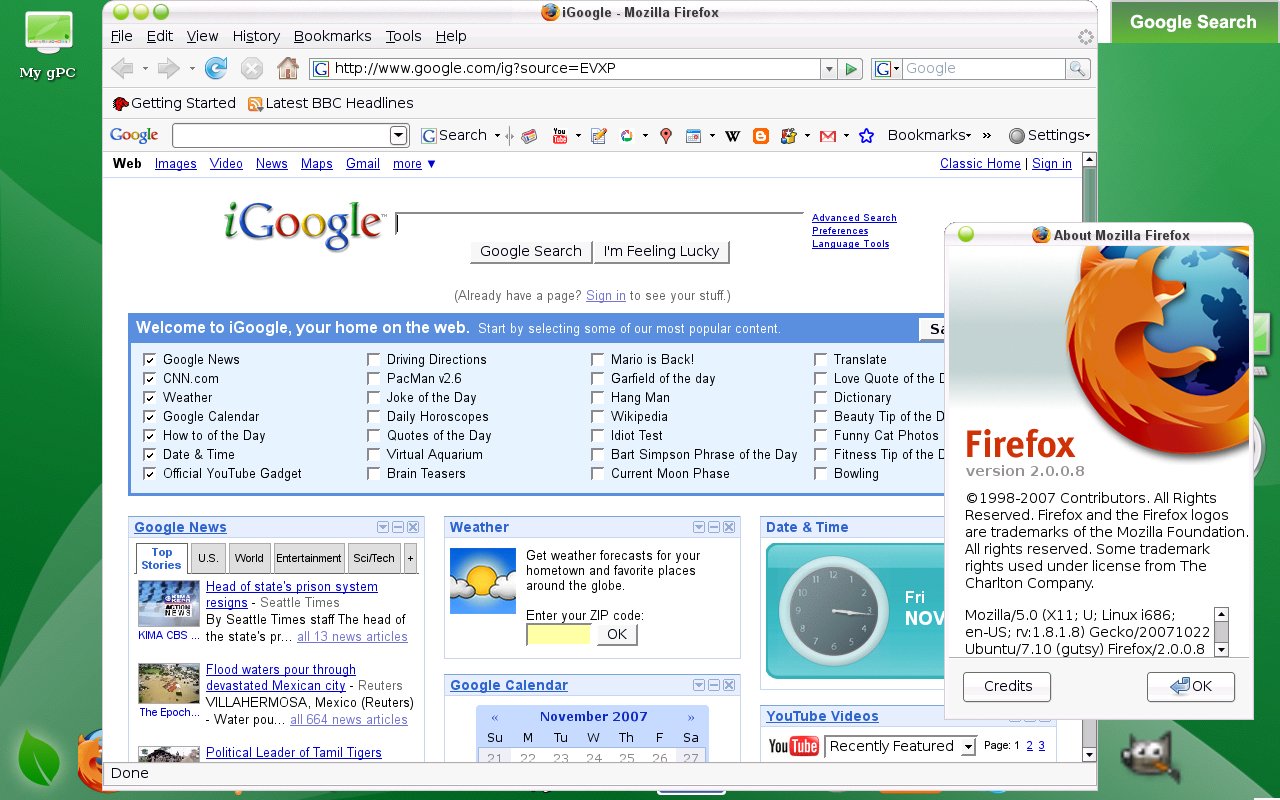Click the Google logo in the toolbar
This screenshot has height=800, width=1280.
134,135
